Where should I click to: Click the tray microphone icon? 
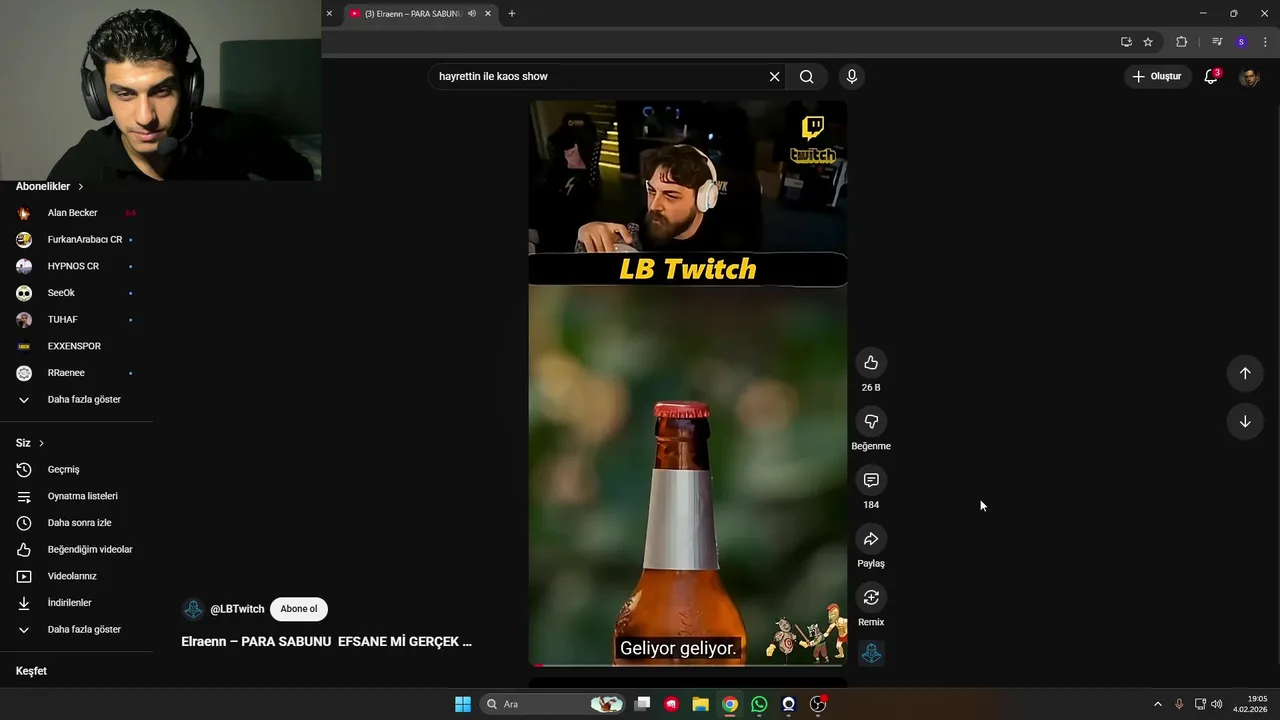pyautogui.click(x=1179, y=704)
